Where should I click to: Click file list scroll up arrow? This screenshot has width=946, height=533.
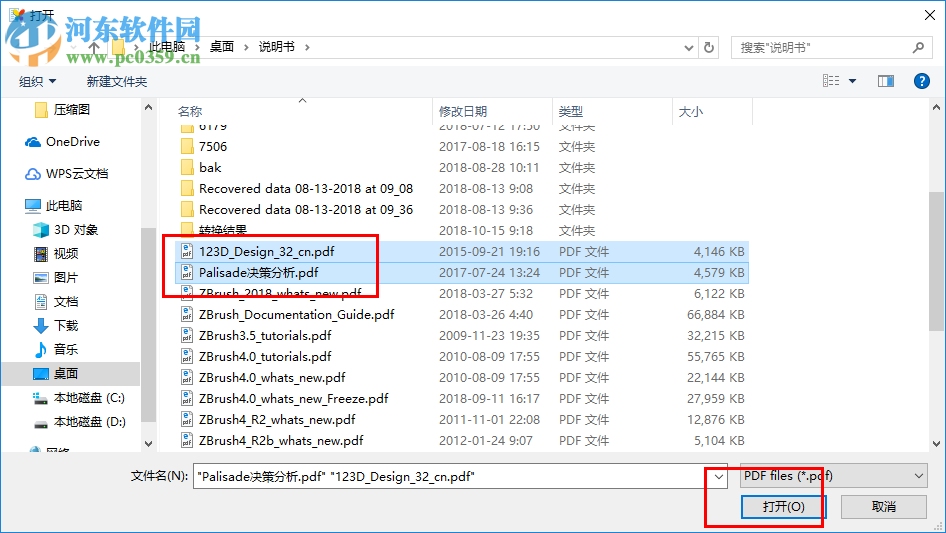936,108
